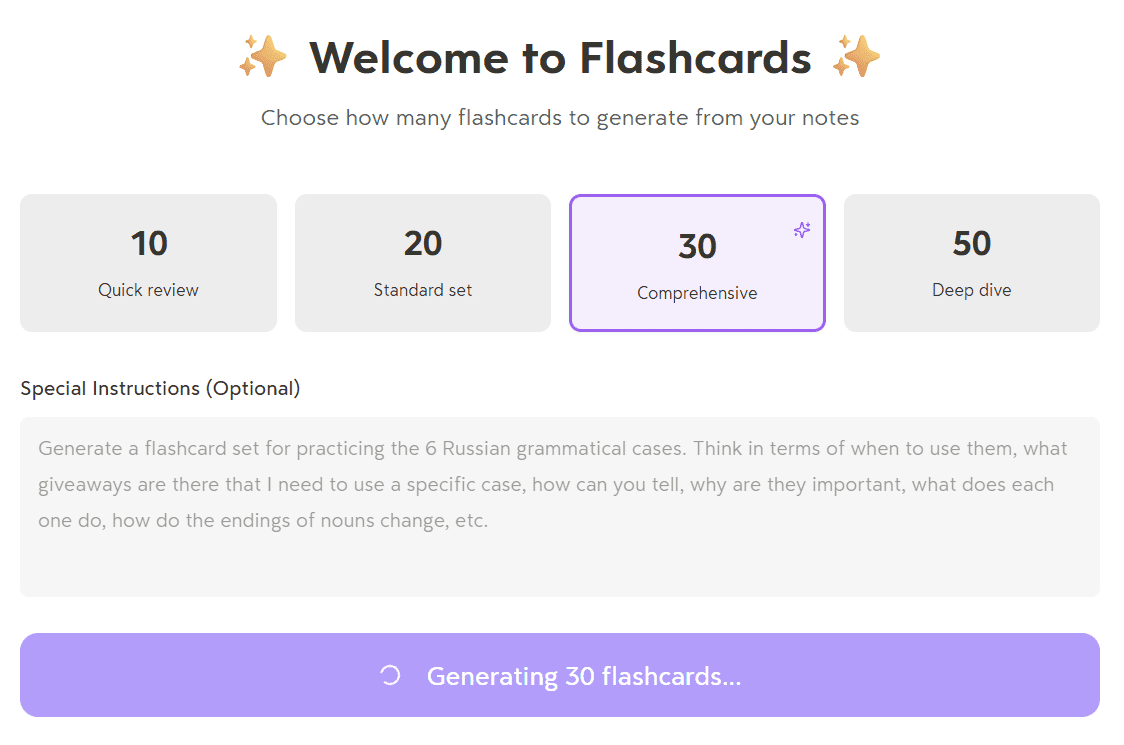Click the Welcome to Flashcards heading
Image resolution: width=1124 pixels, height=745 pixels.
tap(562, 58)
